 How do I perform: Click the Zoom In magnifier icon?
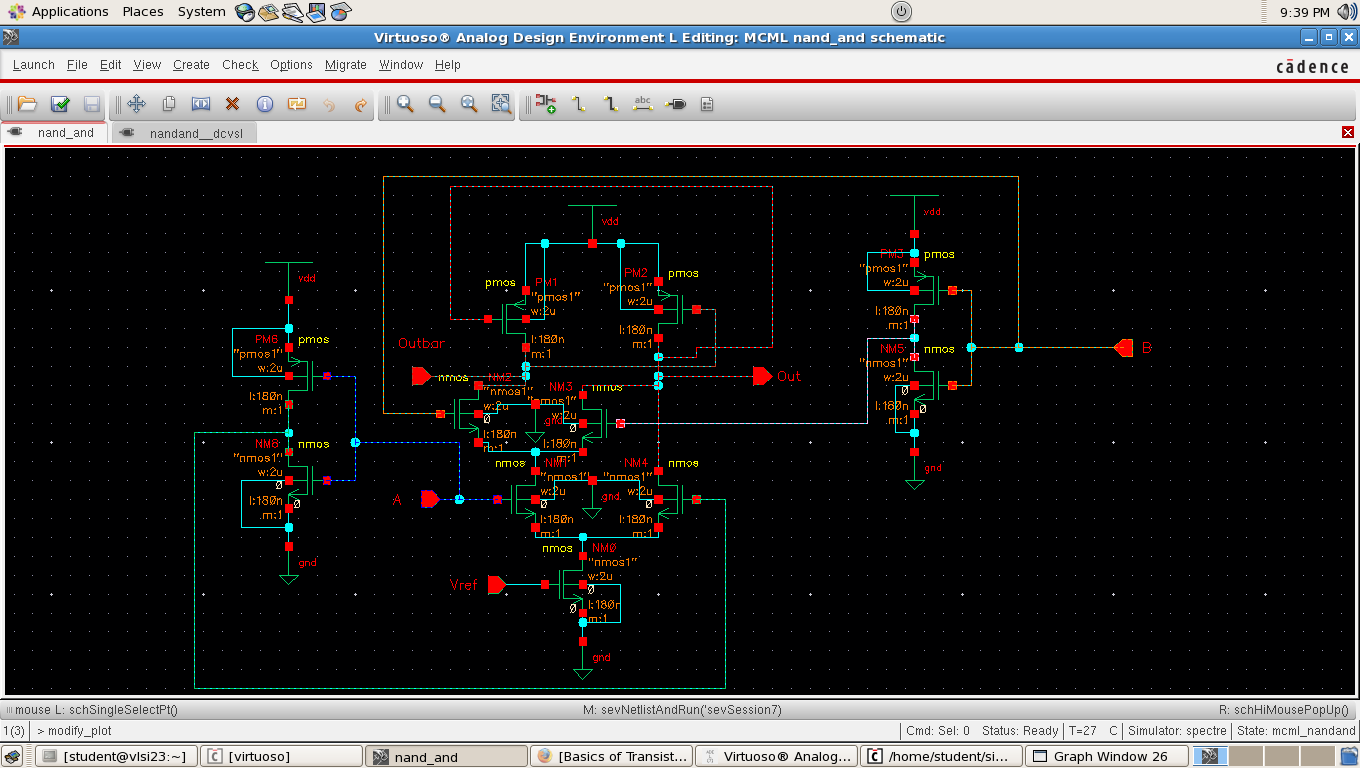(405, 104)
